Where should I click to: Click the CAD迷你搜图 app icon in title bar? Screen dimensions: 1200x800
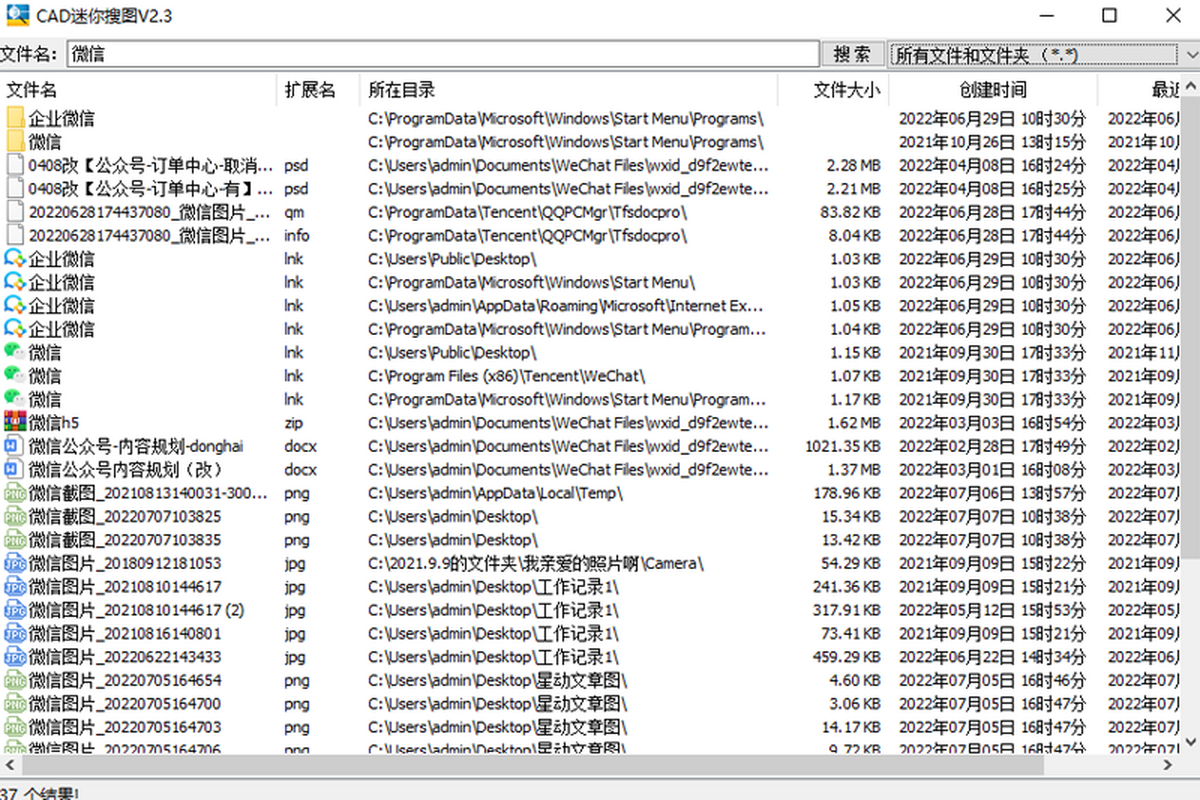pos(16,16)
